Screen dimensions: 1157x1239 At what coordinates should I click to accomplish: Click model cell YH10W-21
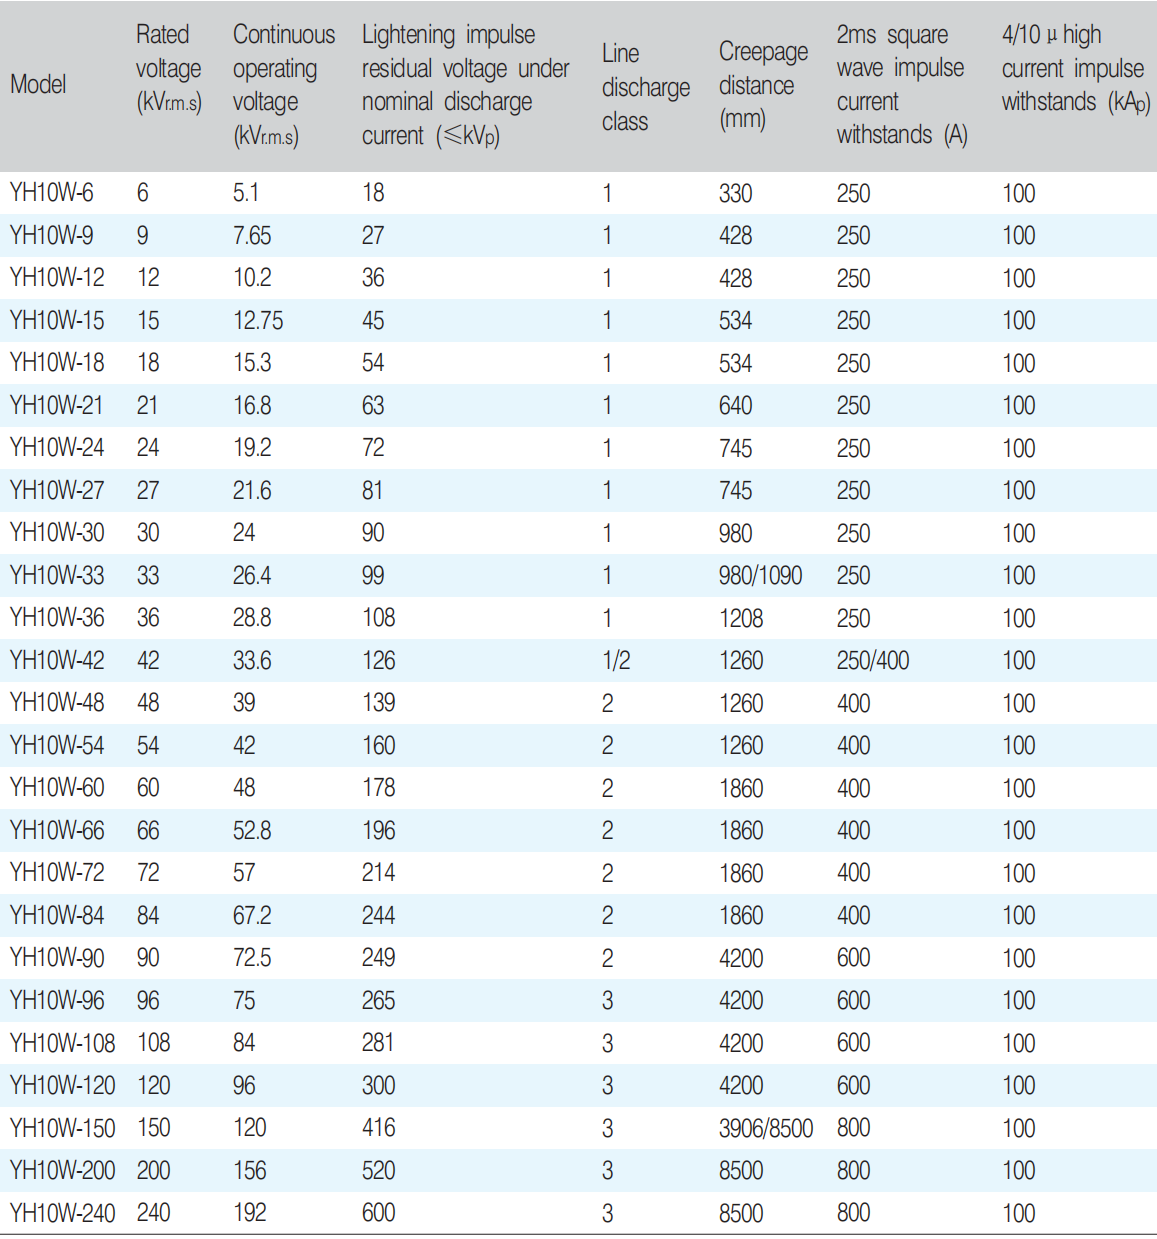pyautogui.click(x=57, y=405)
